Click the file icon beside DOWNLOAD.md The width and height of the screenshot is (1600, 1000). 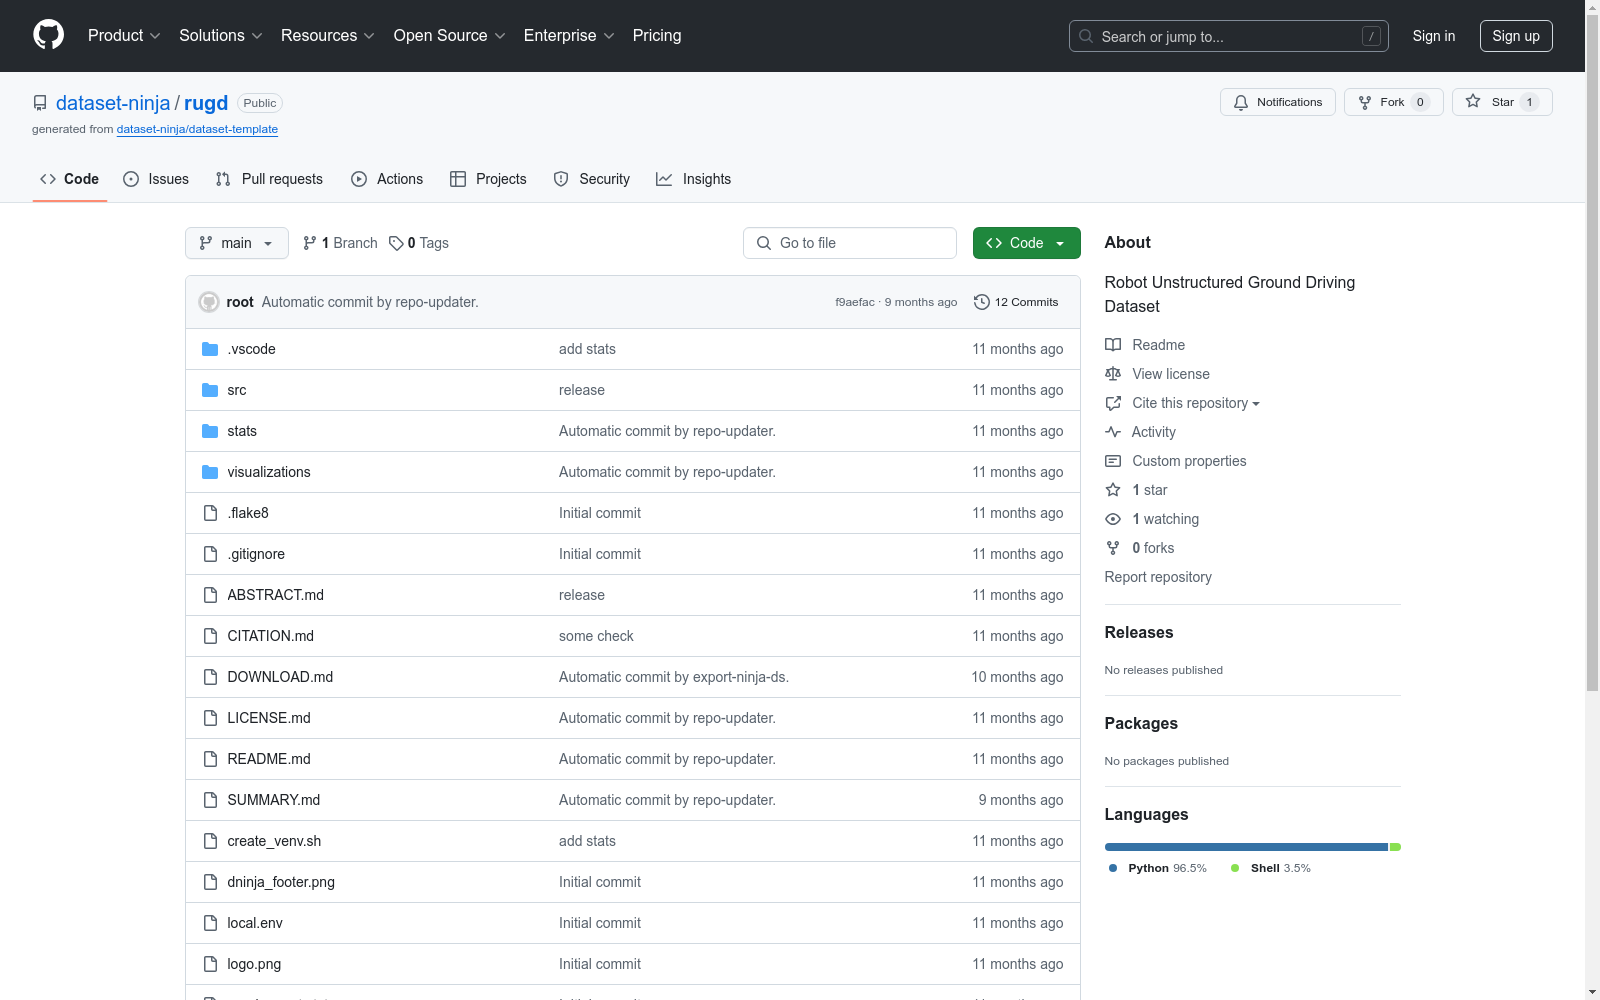click(210, 677)
